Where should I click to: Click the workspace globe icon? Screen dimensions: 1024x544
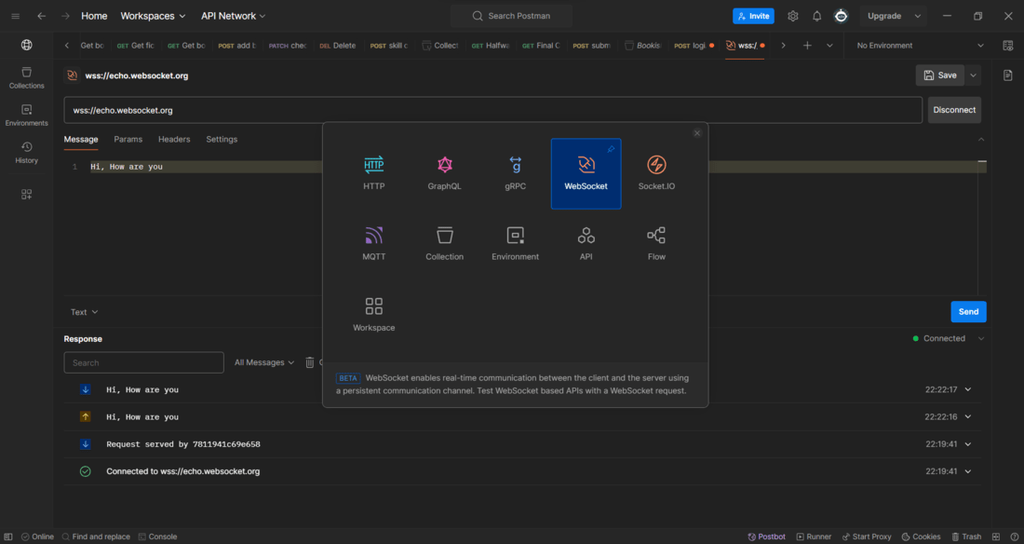click(27, 45)
